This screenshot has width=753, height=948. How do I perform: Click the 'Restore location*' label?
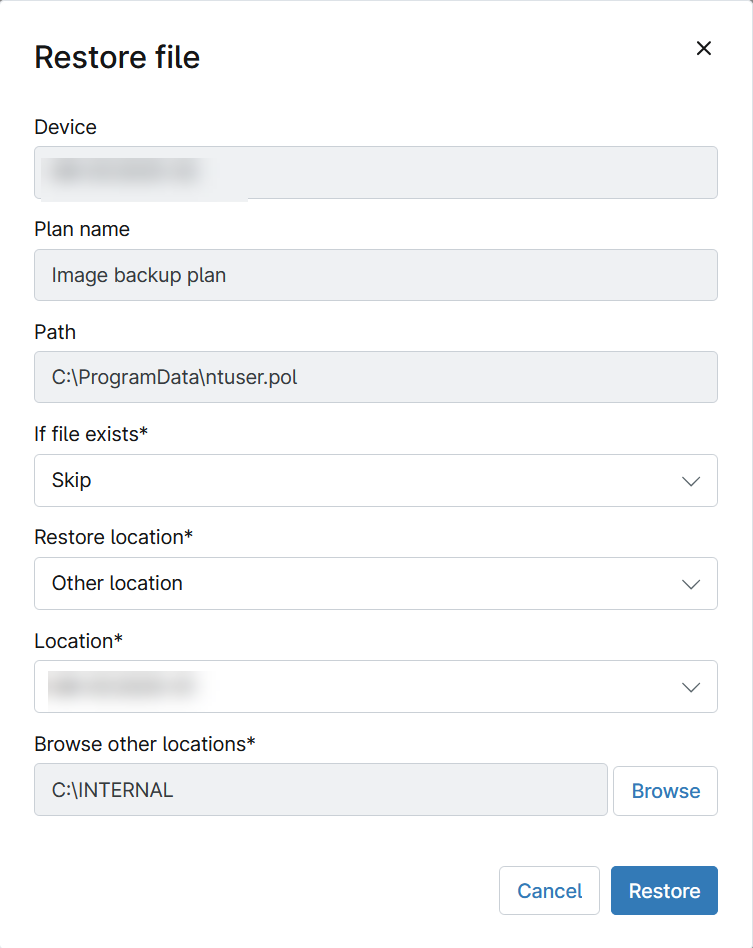coord(113,537)
